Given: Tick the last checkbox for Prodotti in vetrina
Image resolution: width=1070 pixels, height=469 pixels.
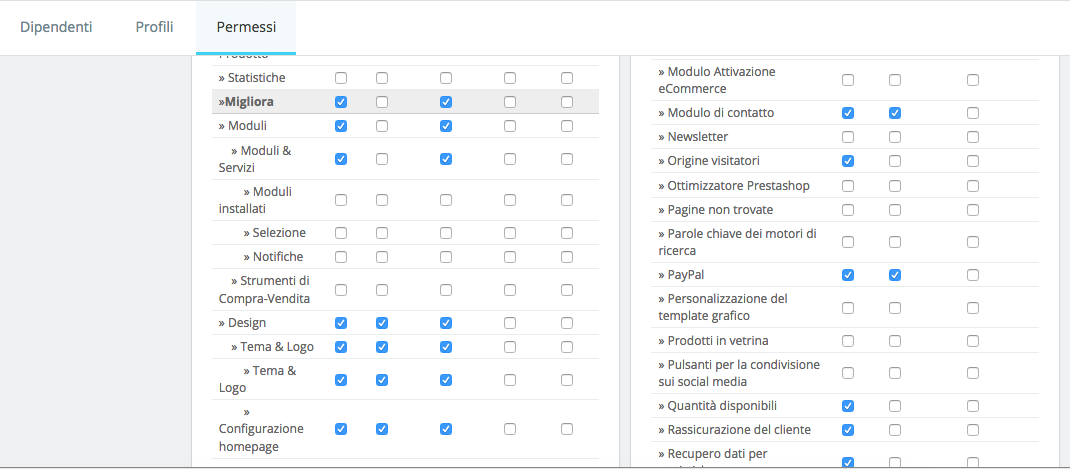Looking at the screenshot, I should pos(973,341).
